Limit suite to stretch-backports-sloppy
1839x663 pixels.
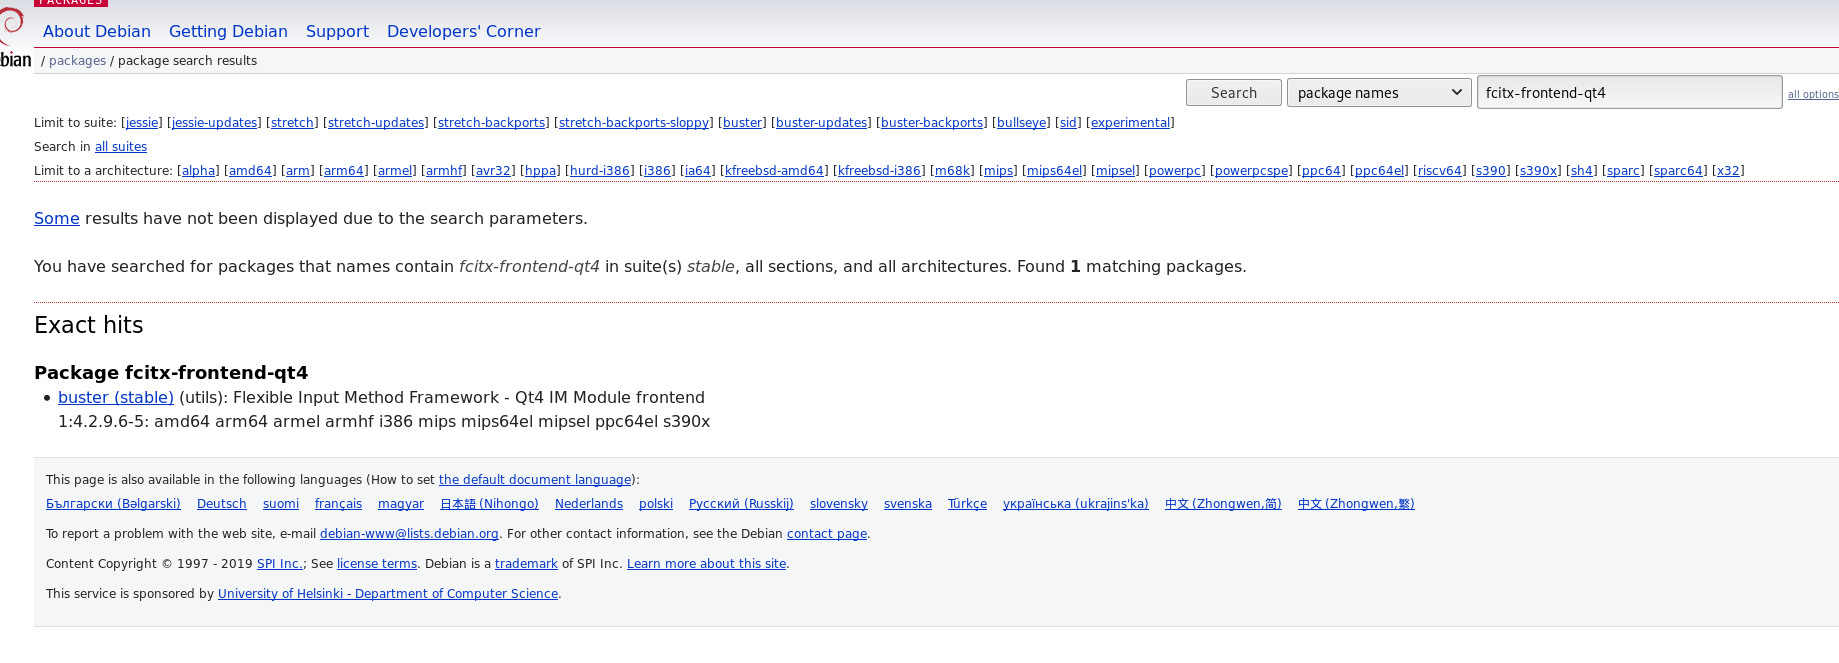pos(634,123)
